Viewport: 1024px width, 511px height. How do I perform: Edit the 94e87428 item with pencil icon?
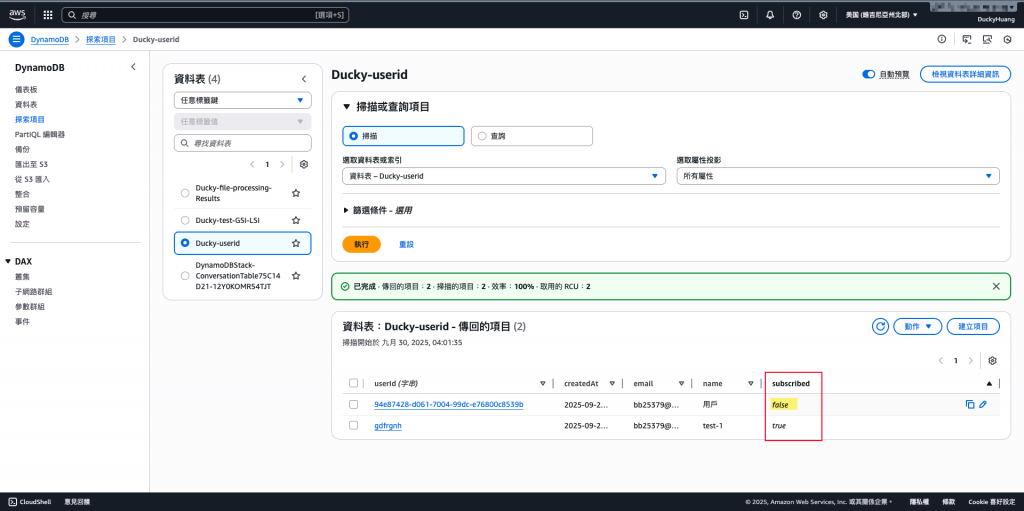pyautogui.click(x=983, y=404)
